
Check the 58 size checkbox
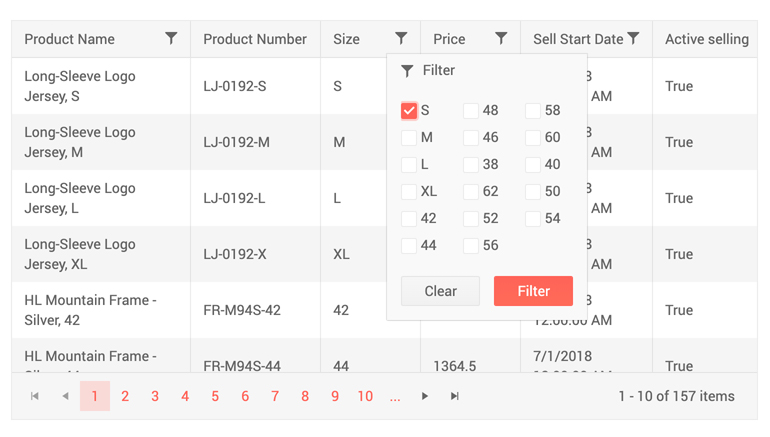[533, 110]
